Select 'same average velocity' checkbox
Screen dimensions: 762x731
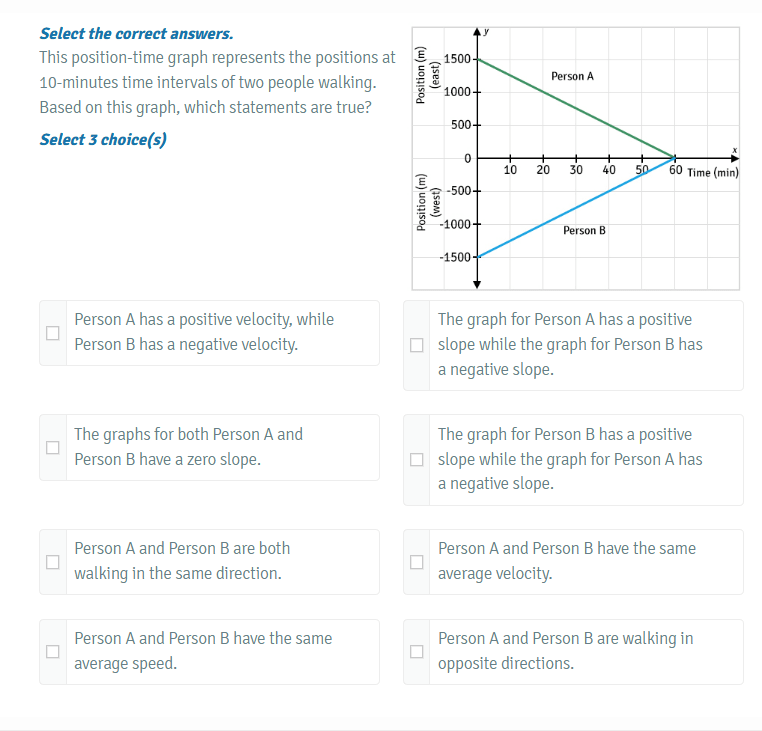click(x=416, y=562)
